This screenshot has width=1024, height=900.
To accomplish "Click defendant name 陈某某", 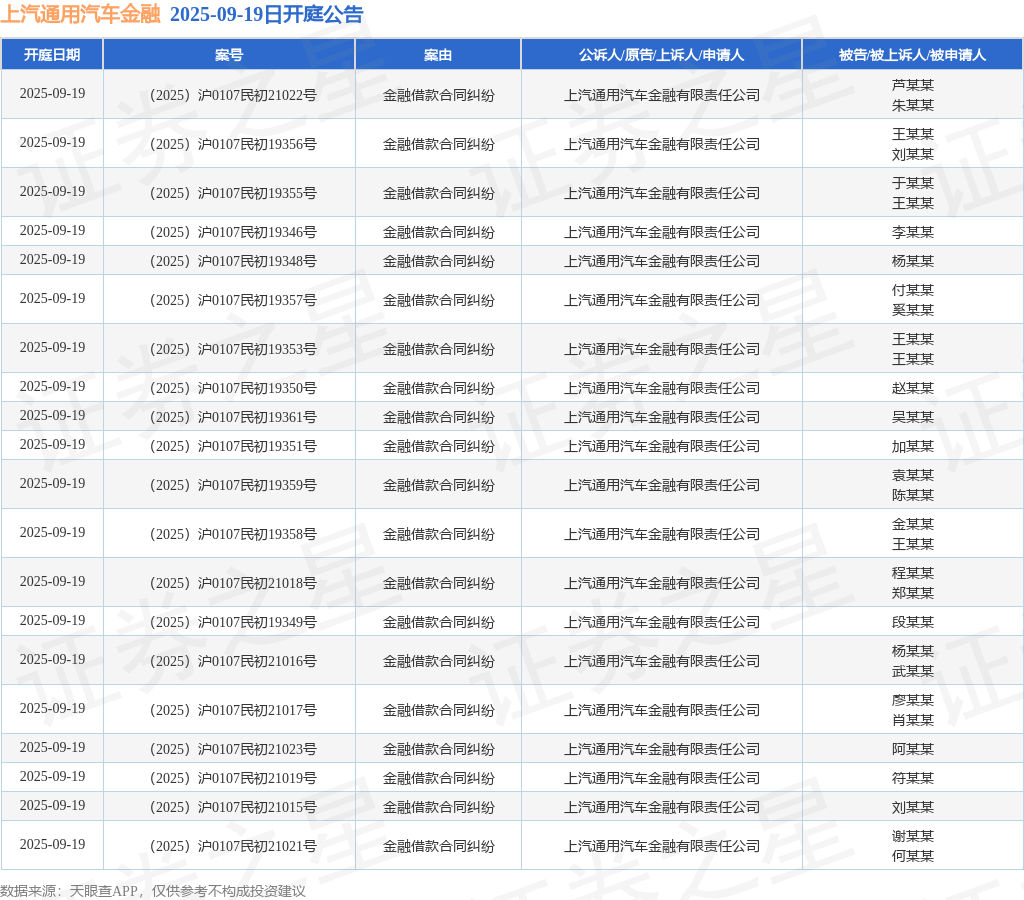I will click(x=912, y=496).
